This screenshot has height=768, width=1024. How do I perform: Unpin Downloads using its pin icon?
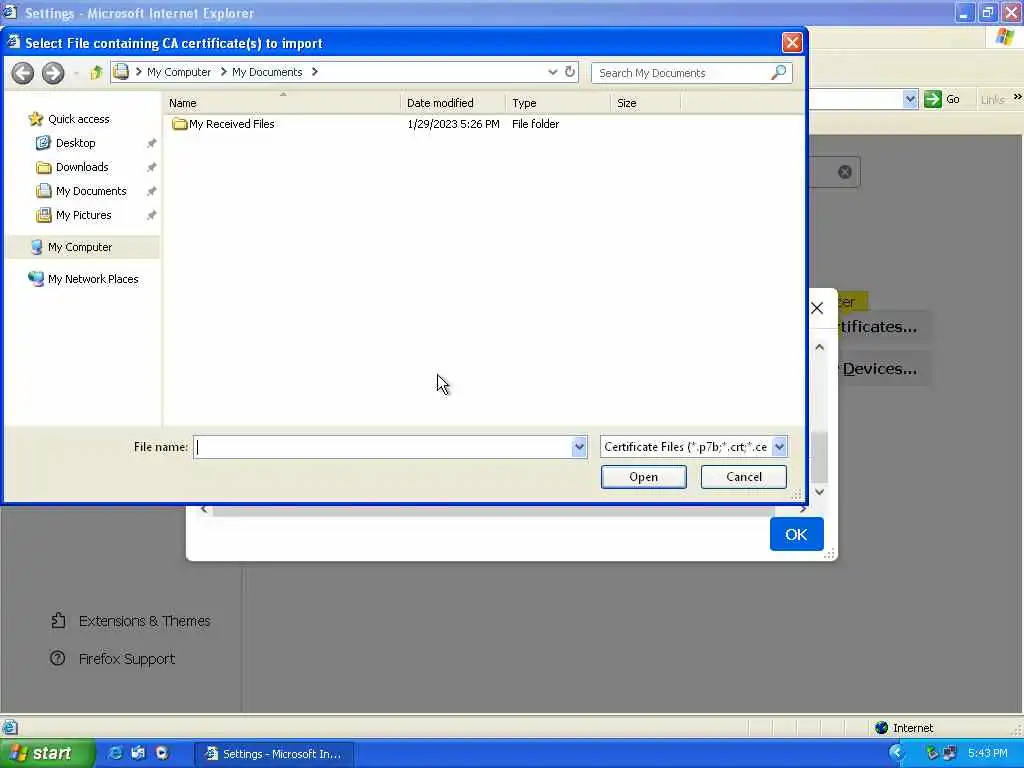[x=152, y=167]
